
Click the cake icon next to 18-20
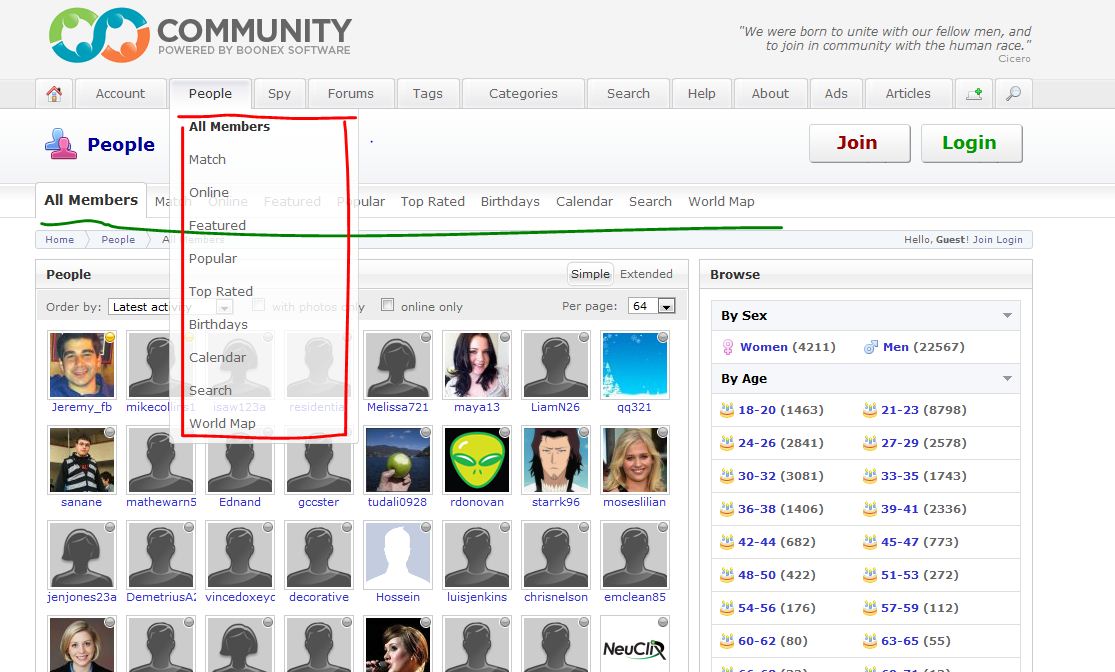coord(727,410)
